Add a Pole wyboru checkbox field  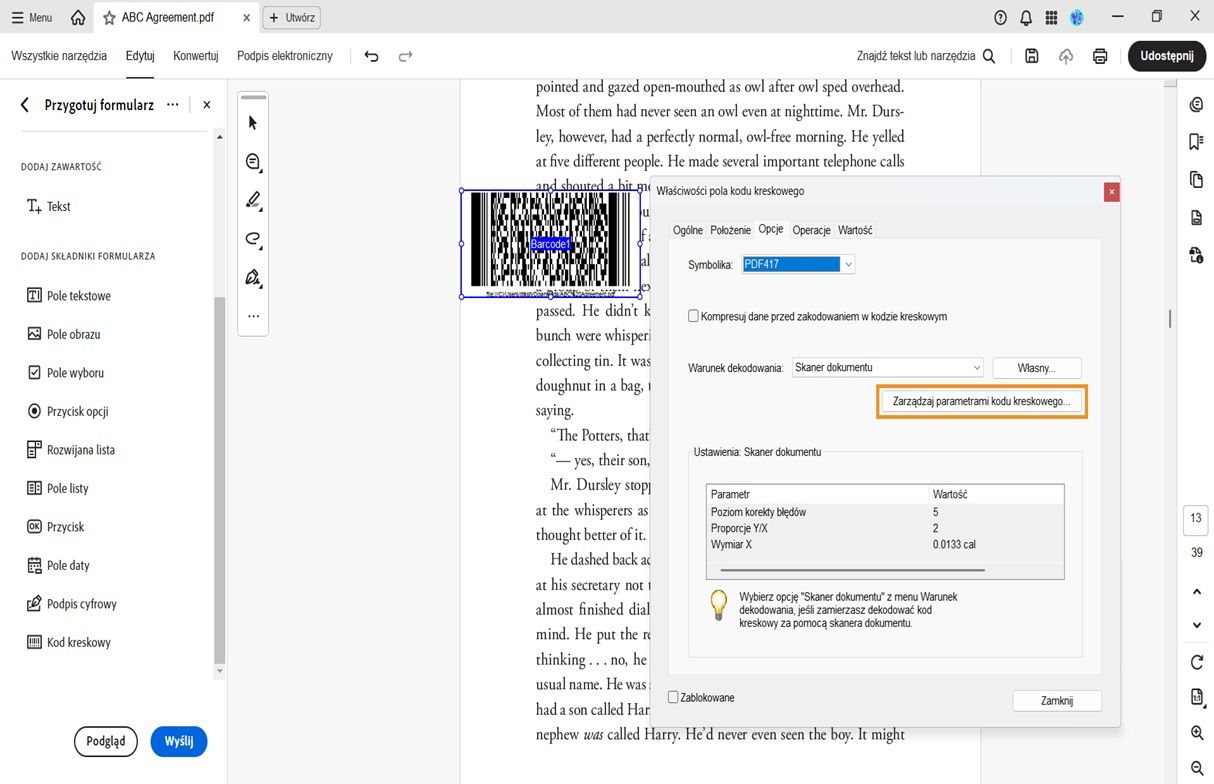pyautogui.click(x=65, y=373)
